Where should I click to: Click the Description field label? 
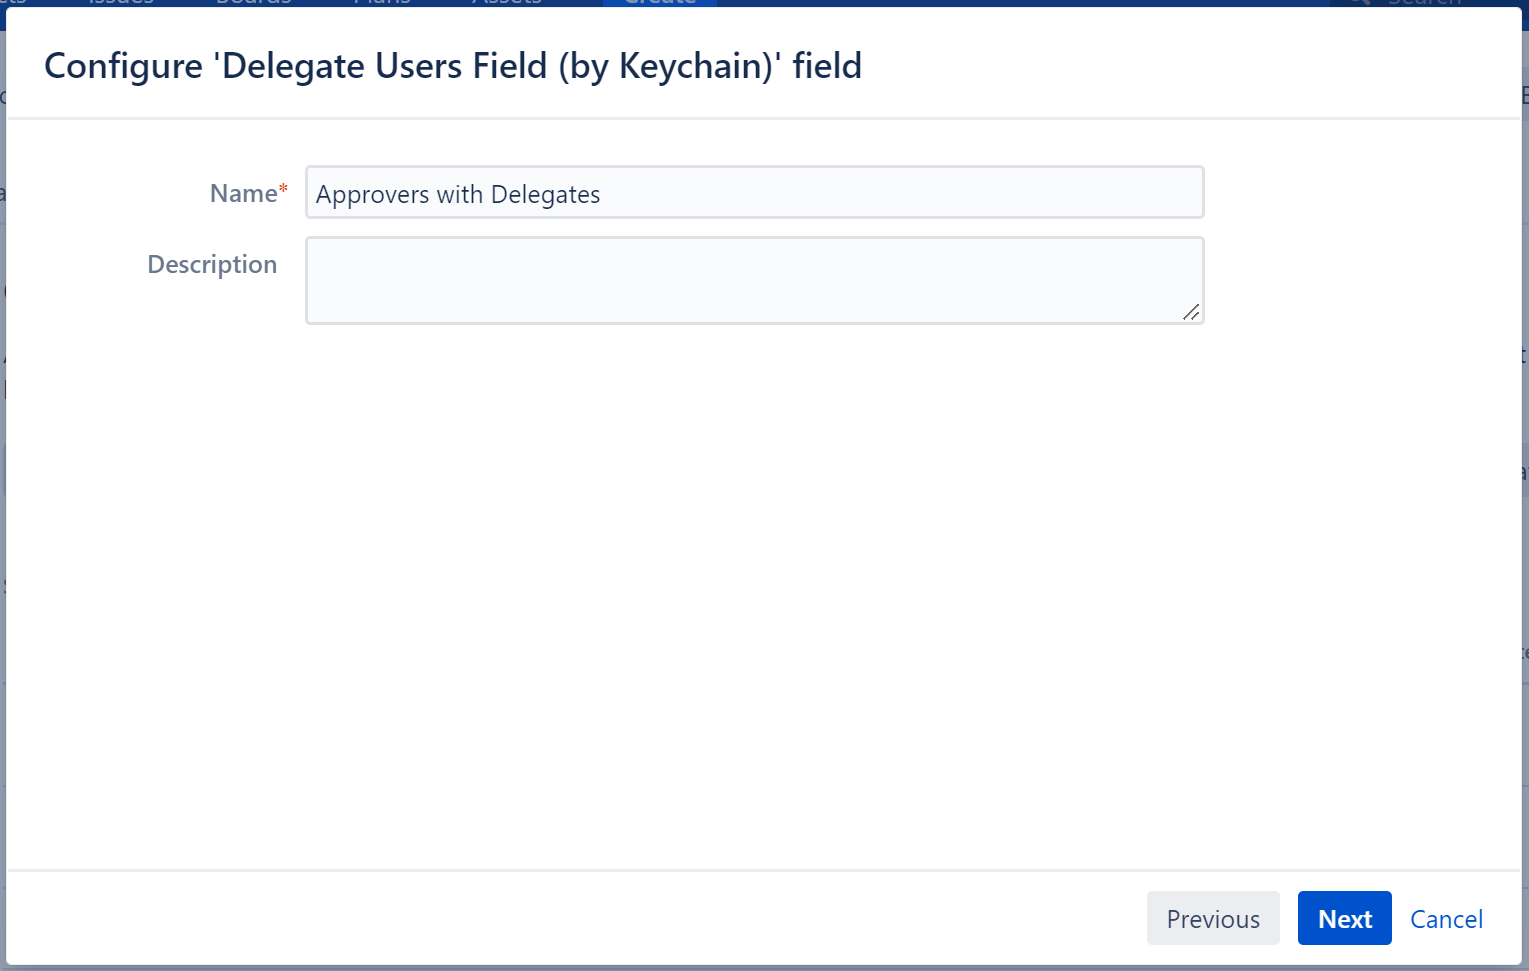[212, 264]
